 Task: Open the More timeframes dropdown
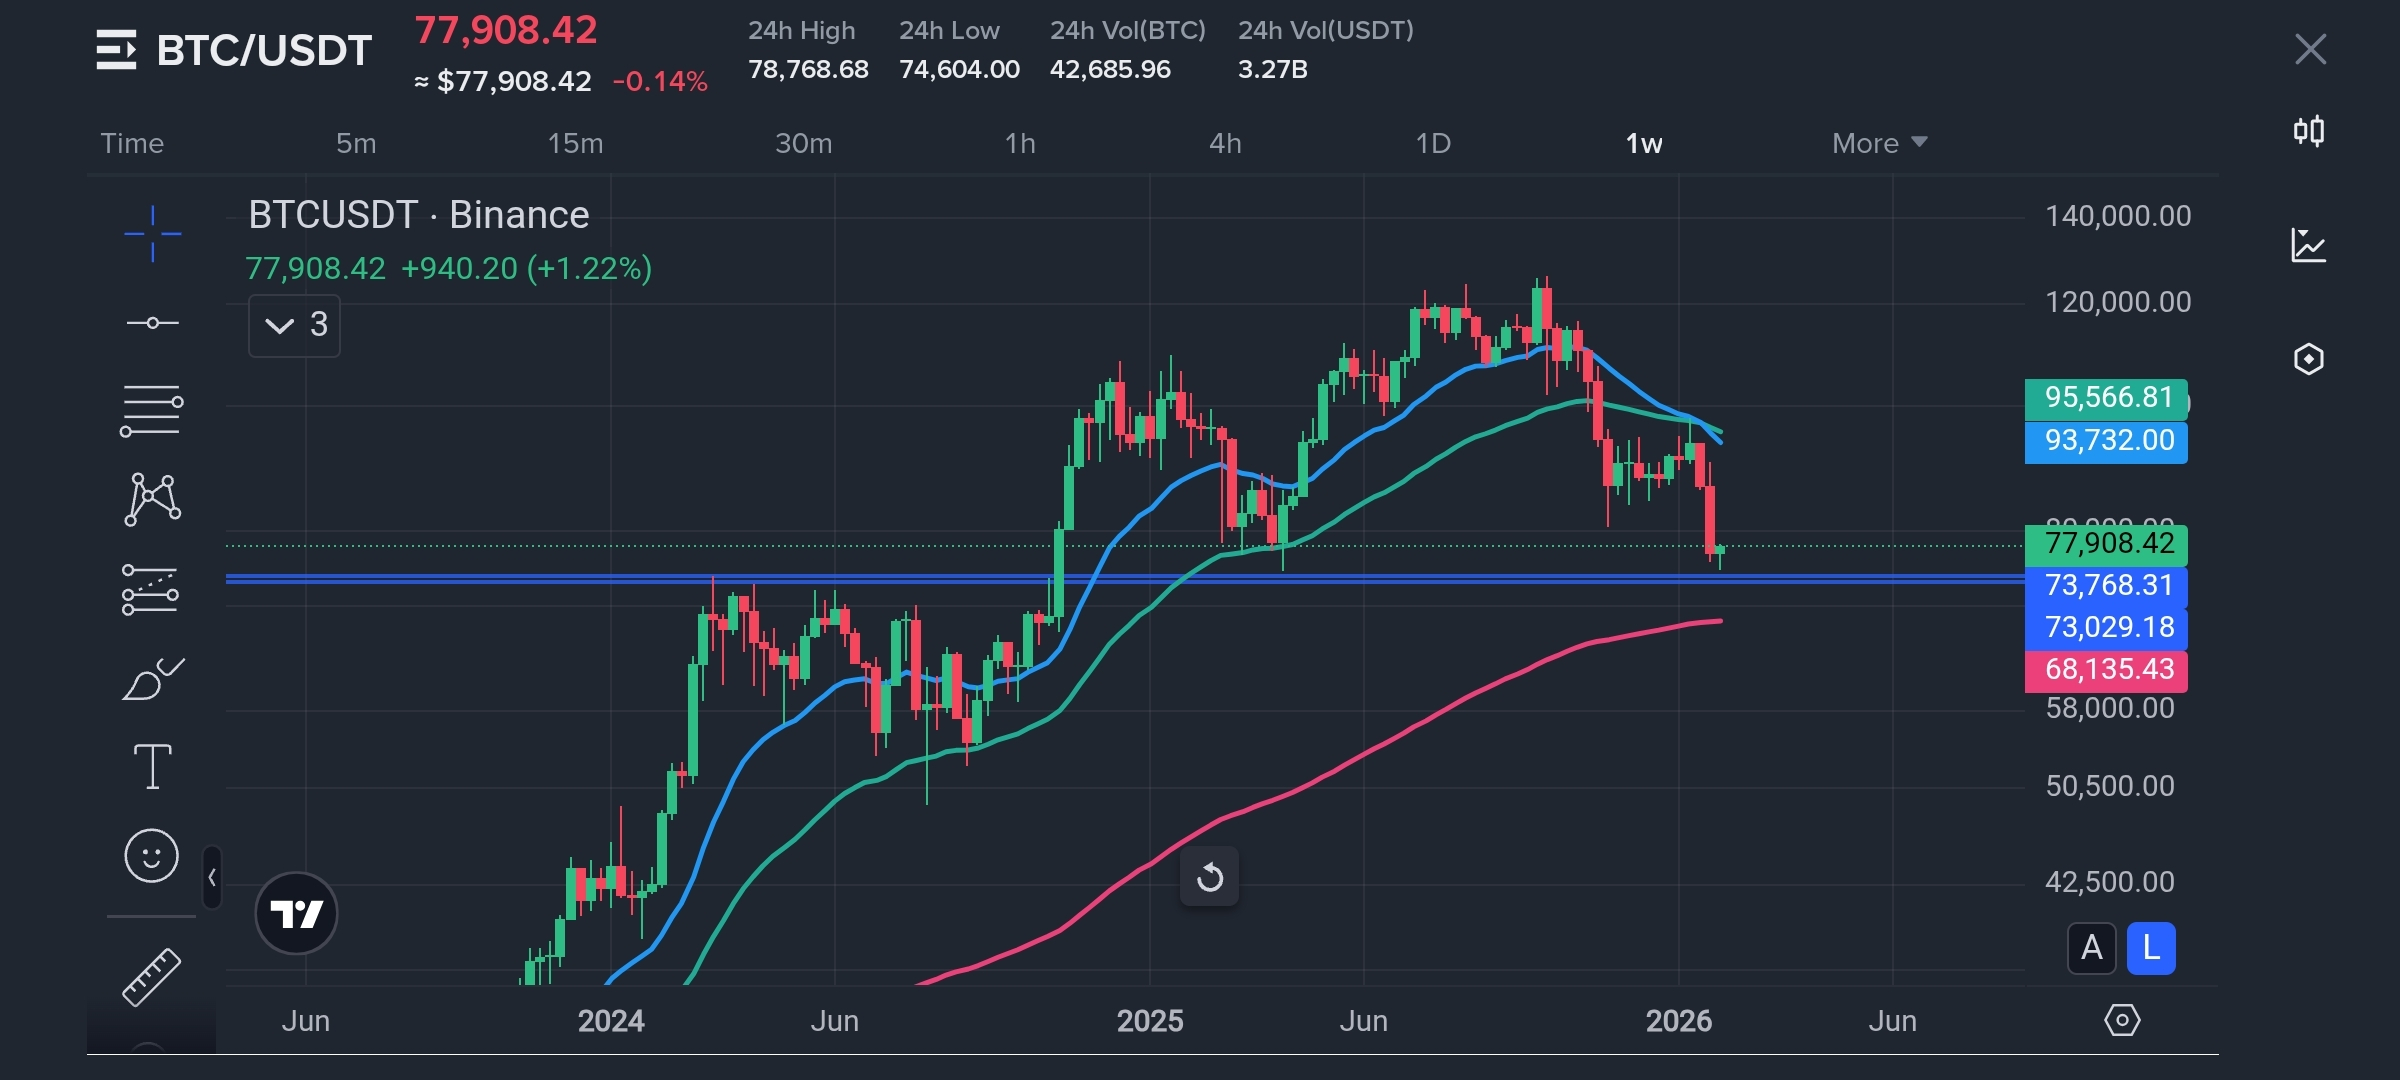pos(1878,143)
